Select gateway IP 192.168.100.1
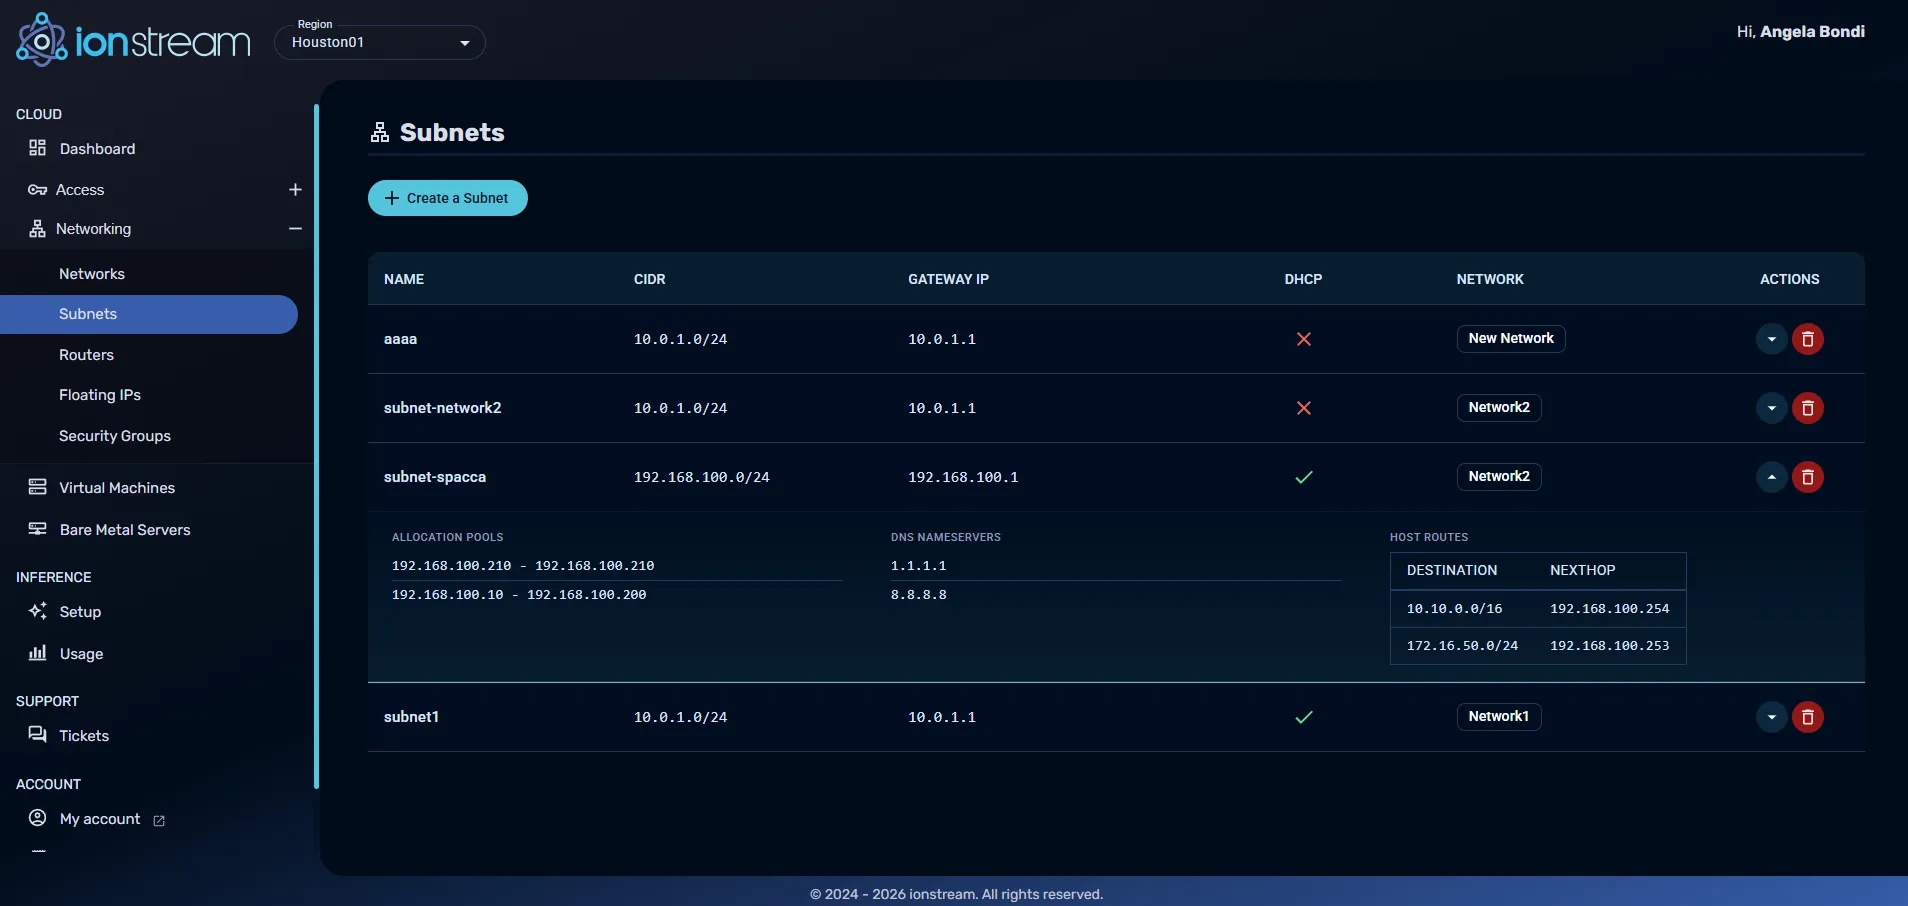The width and height of the screenshot is (1908, 906). point(963,477)
